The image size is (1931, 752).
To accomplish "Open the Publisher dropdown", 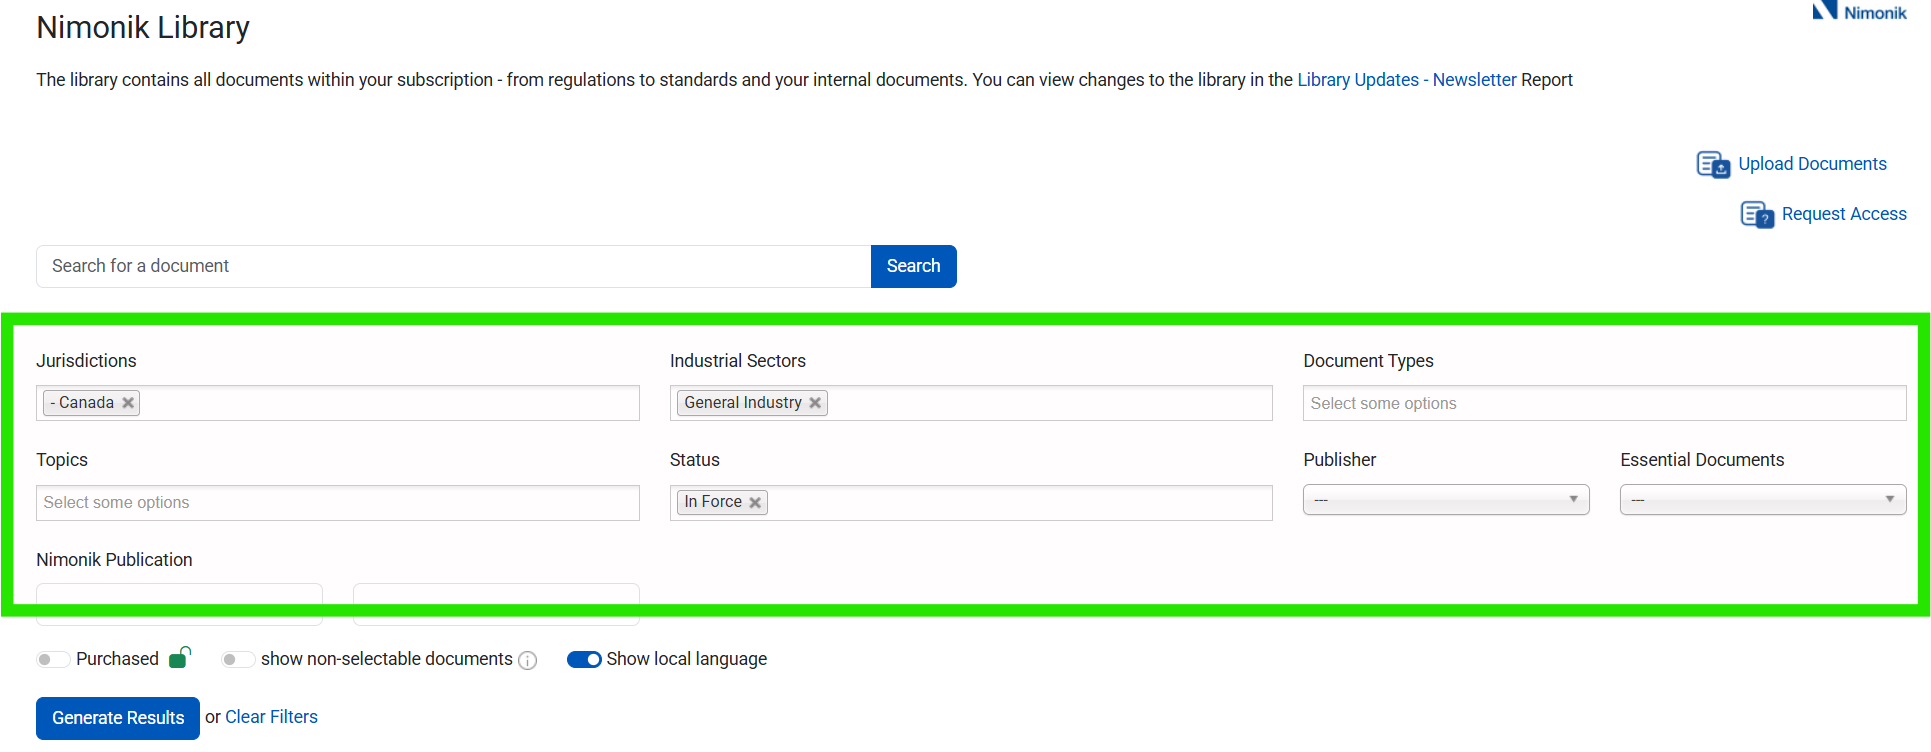I will pyautogui.click(x=1446, y=499).
